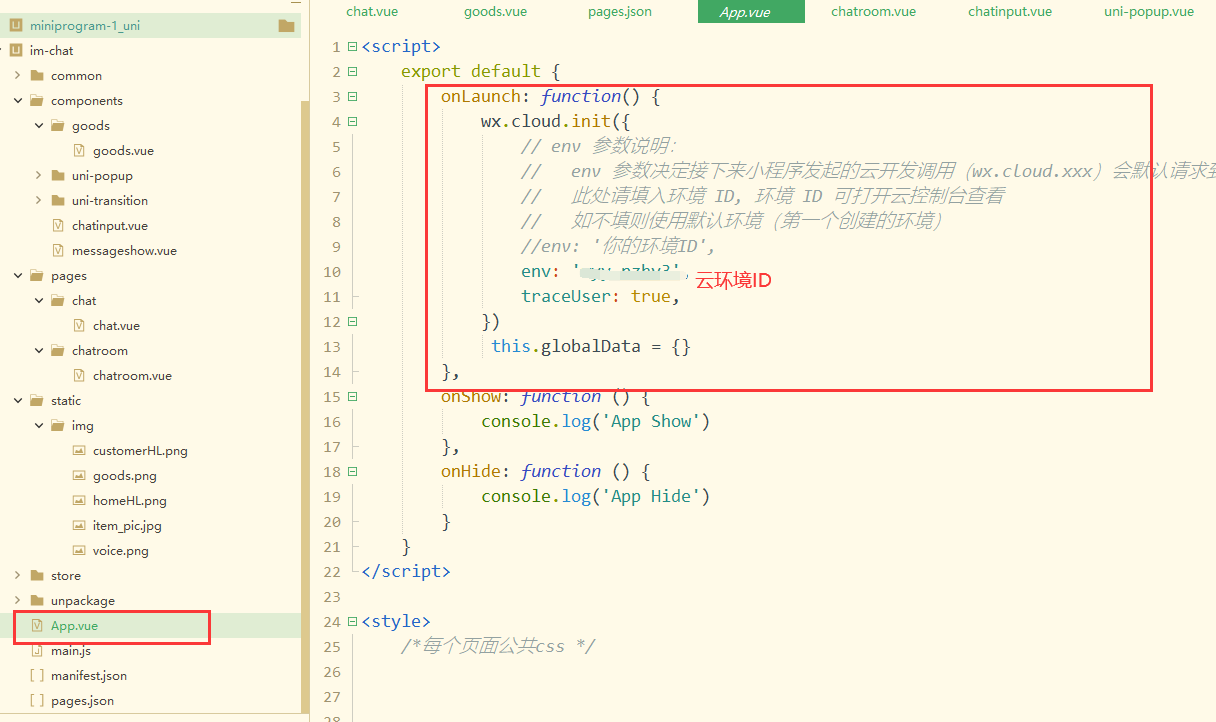This screenshot has height=722, width=1216.
Task: Click the homeHL.png image icon
Action: pos(79,500)
